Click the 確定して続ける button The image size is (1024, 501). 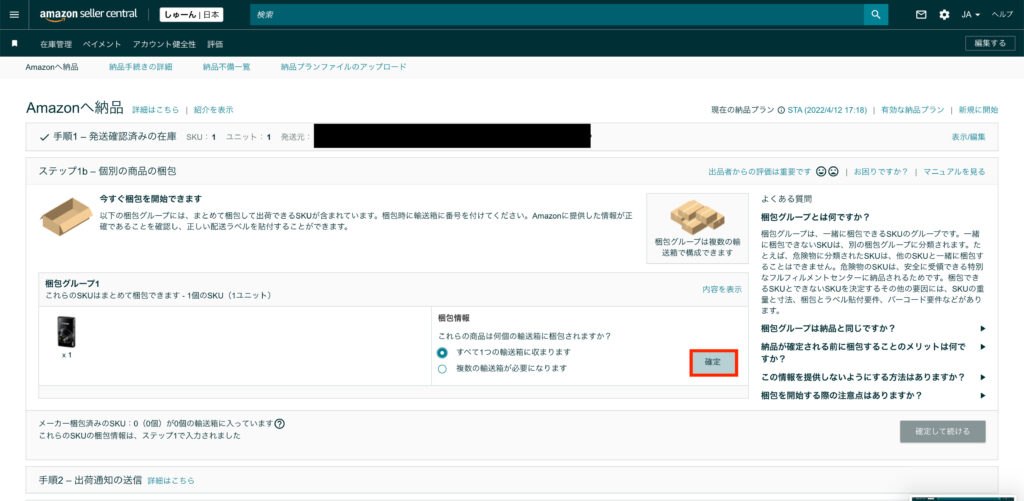[x=942, y=432]
